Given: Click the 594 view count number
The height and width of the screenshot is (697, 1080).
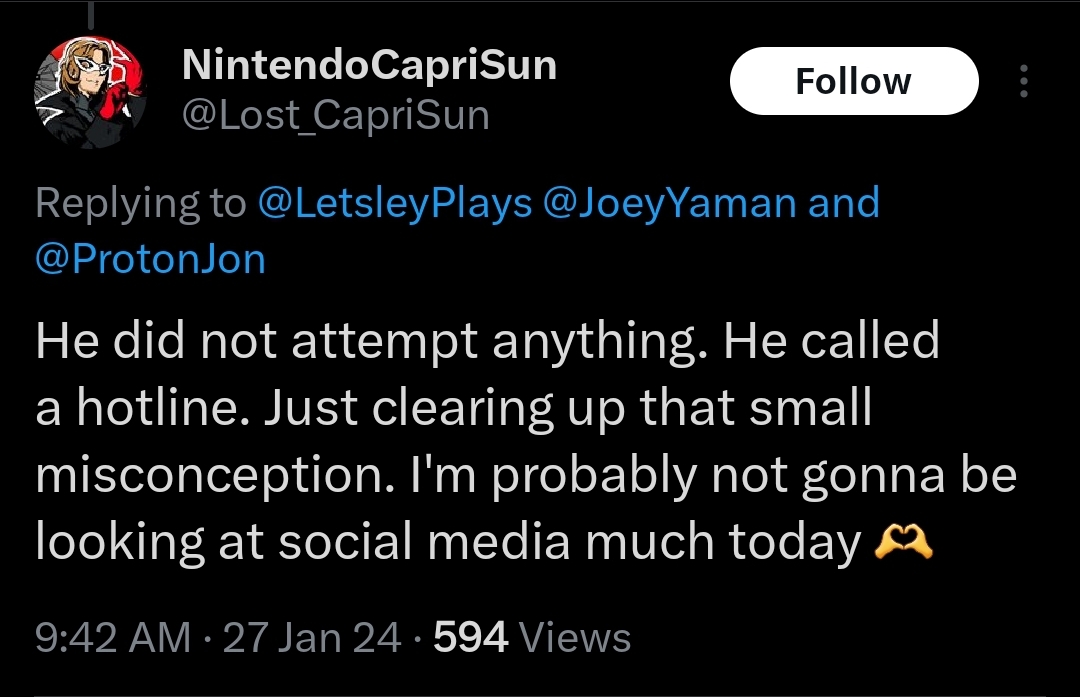Looking at the screenshot, I should [470, 637].
